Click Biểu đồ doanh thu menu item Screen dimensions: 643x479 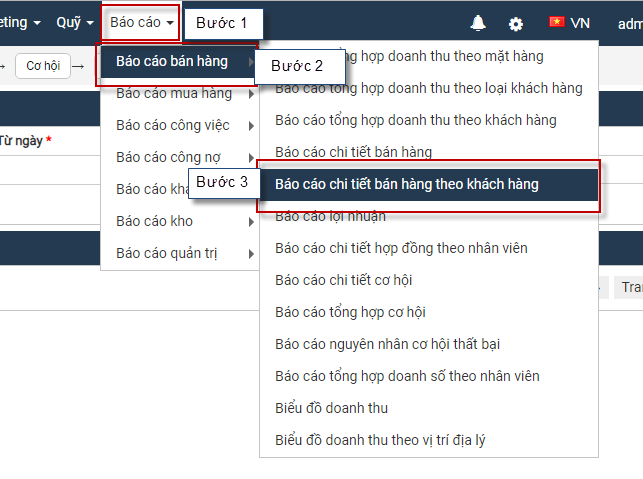331,408
